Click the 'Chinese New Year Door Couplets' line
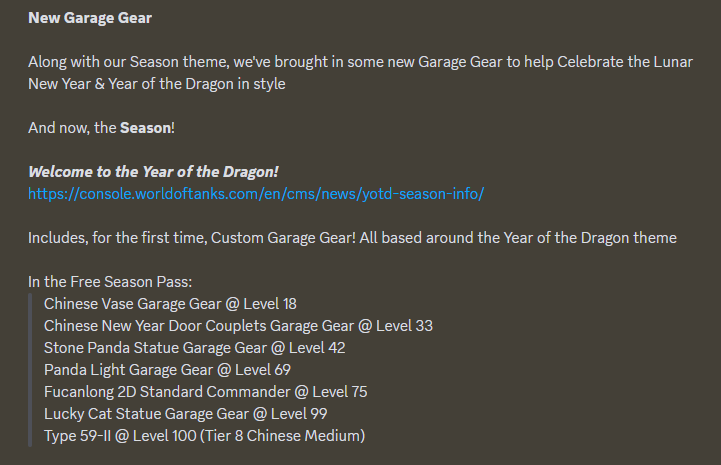Viewport: 721px width, 465px height. click(238, 326)
